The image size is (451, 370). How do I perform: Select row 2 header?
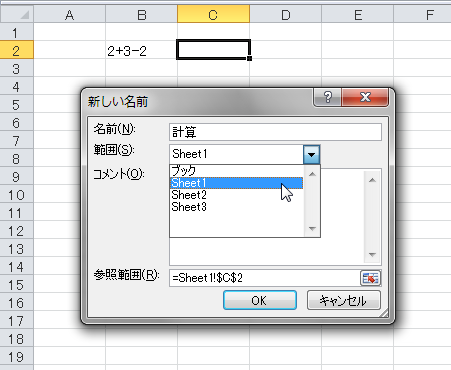click(x=16, y=51)
